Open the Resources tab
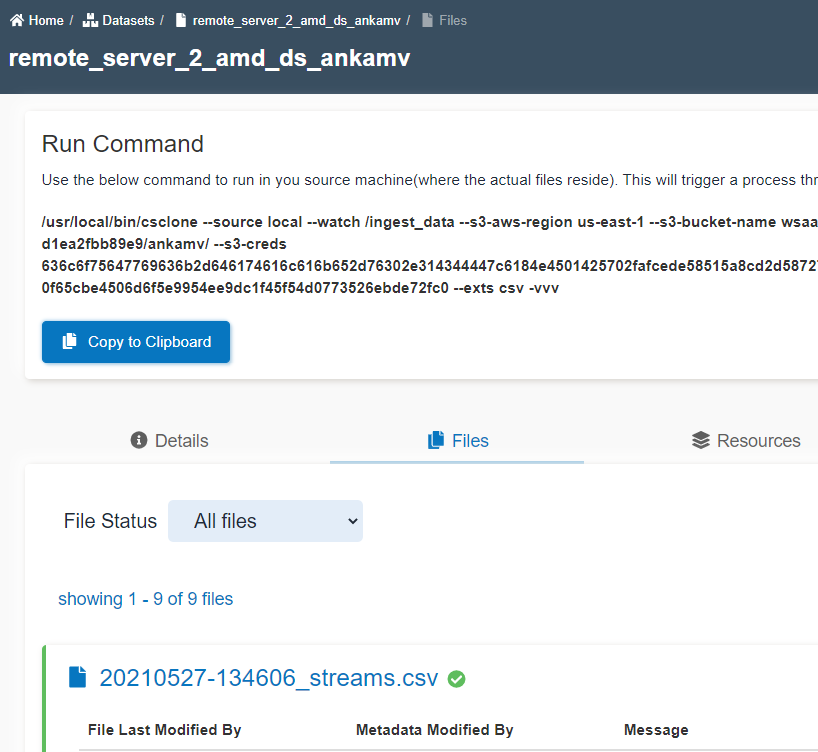 (x=746, y=440)
